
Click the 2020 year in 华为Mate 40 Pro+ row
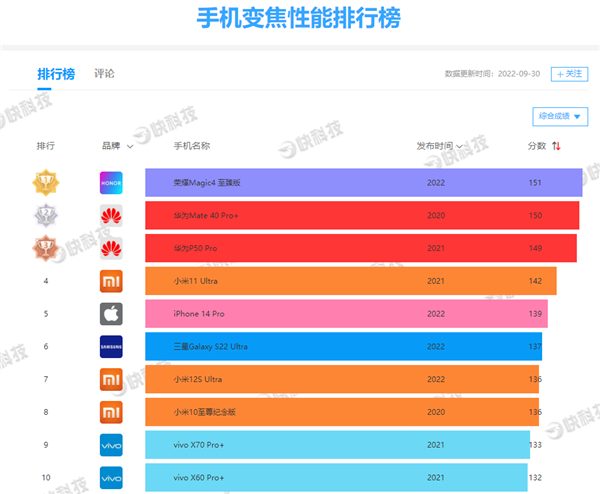pos(436,215)
